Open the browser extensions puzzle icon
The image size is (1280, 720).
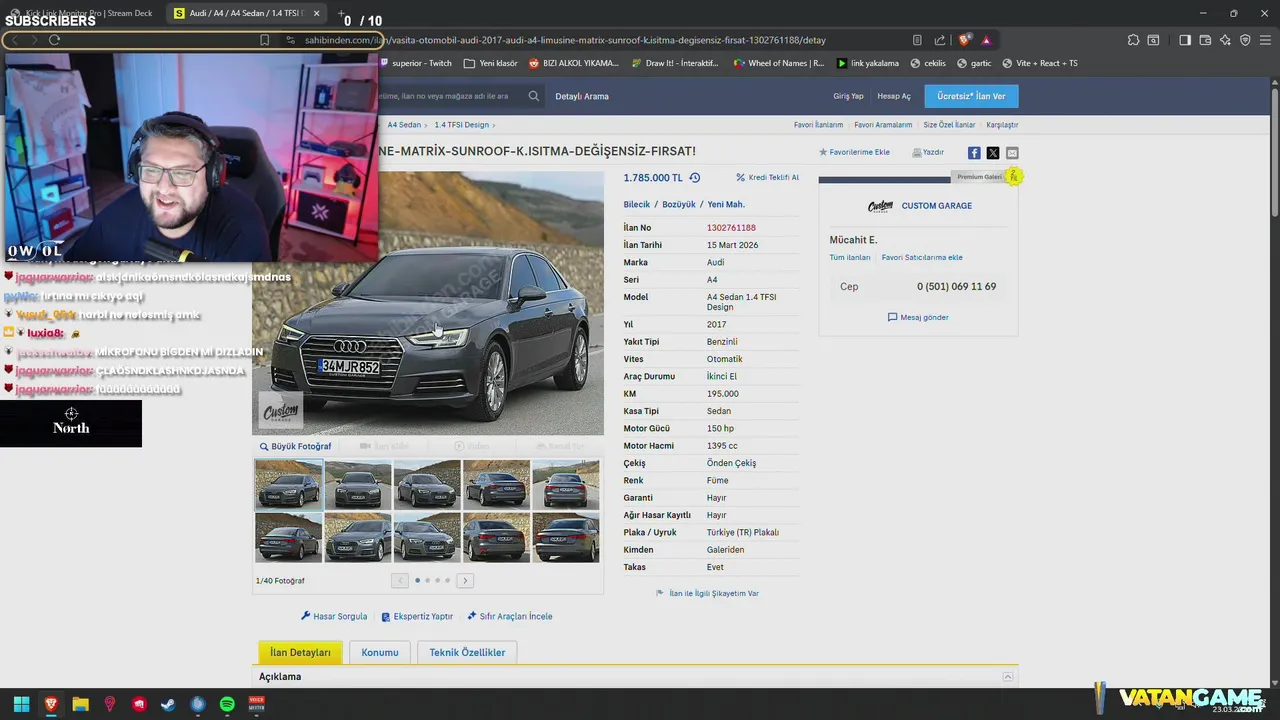[1133, 40]
